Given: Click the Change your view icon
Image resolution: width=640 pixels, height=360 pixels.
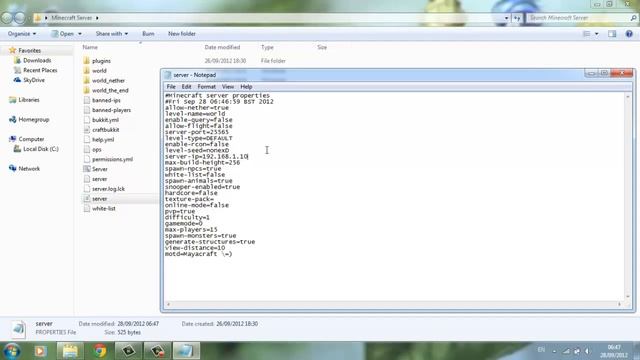Looking at the screenshot, I should [587, 34].
